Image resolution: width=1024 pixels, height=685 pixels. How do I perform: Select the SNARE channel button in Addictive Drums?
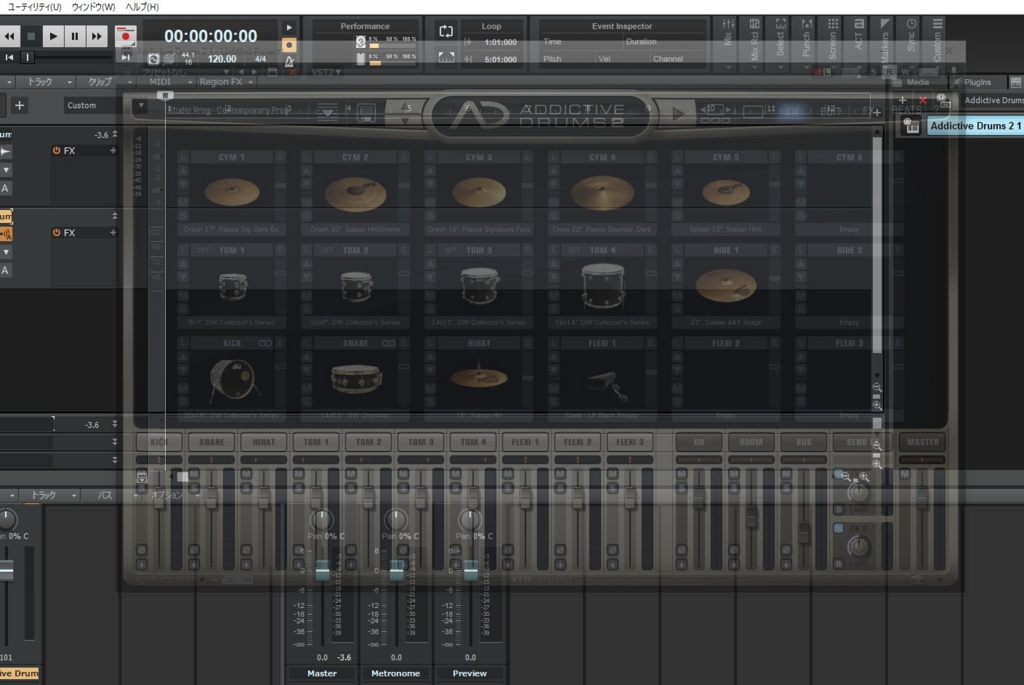coord(212,442)
